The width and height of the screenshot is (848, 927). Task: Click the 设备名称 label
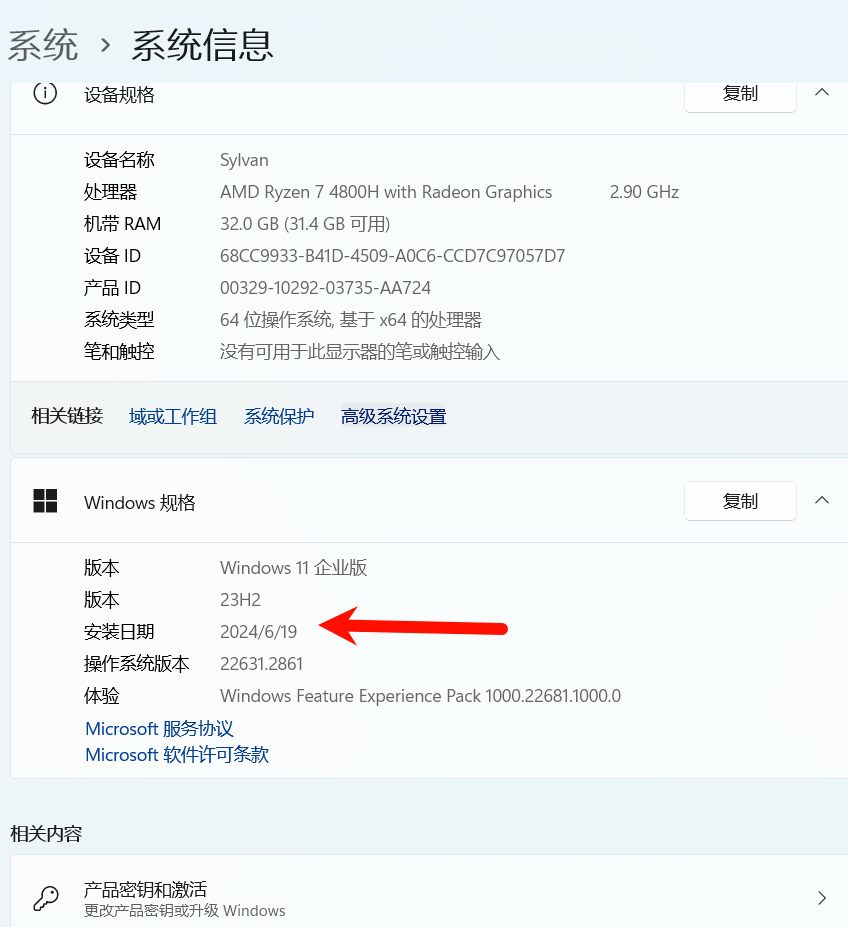coord(119,160)
